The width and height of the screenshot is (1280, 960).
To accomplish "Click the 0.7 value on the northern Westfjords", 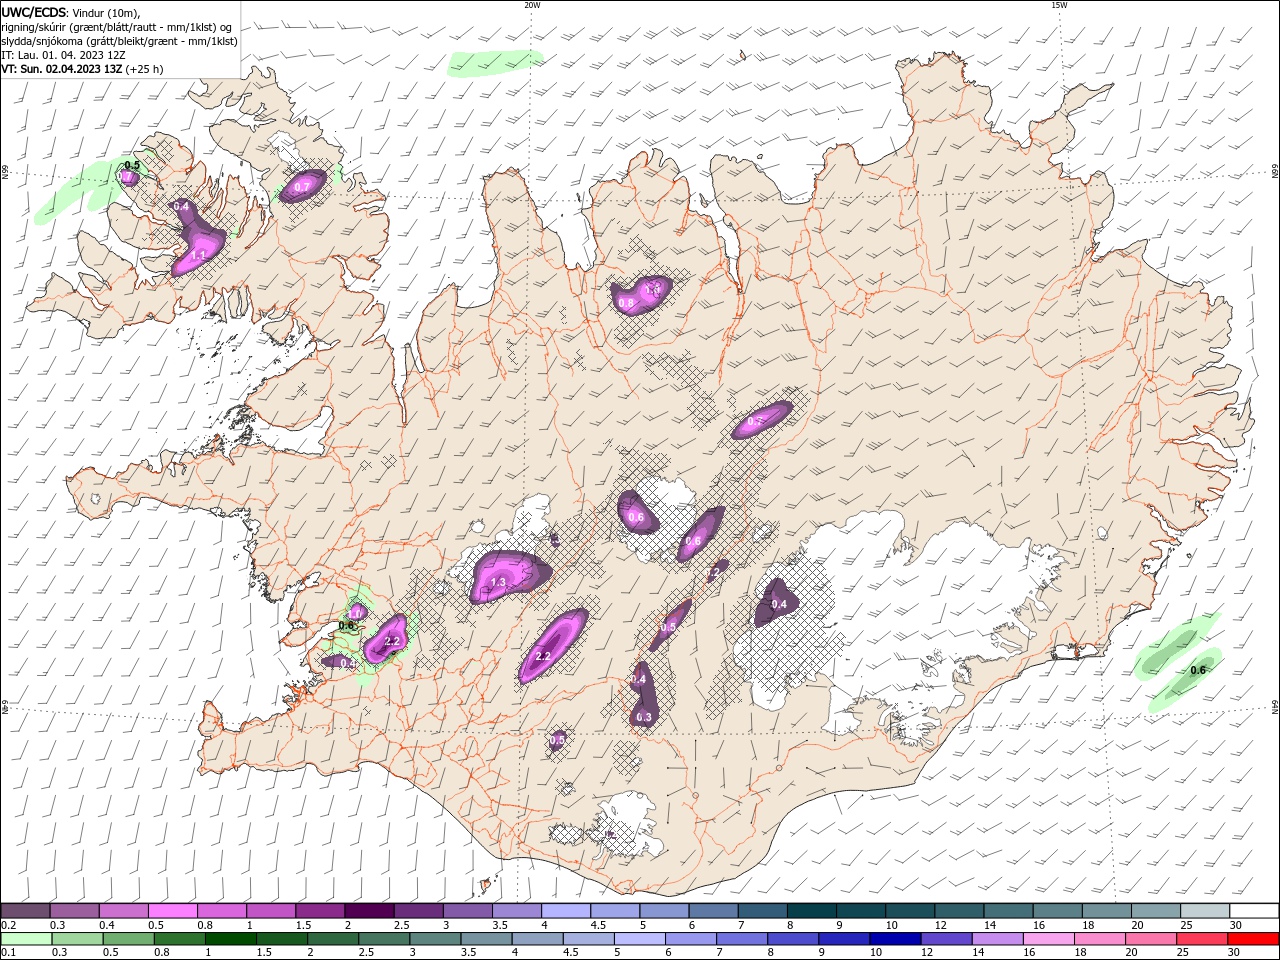I will click(301, 187).
